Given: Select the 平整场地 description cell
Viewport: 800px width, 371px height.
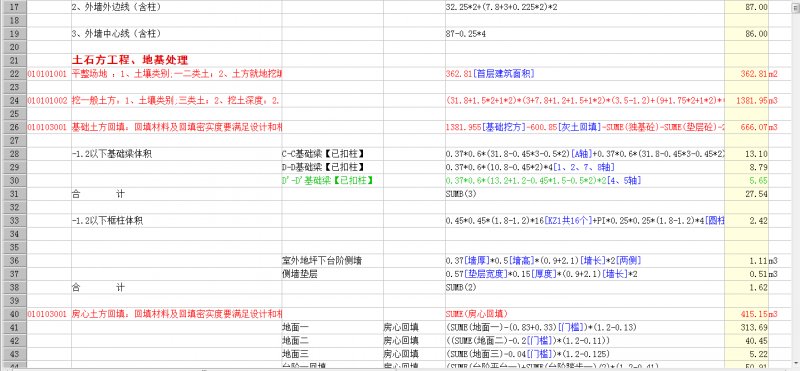Looking at the screenshot, I should click(x=177, y=74).
